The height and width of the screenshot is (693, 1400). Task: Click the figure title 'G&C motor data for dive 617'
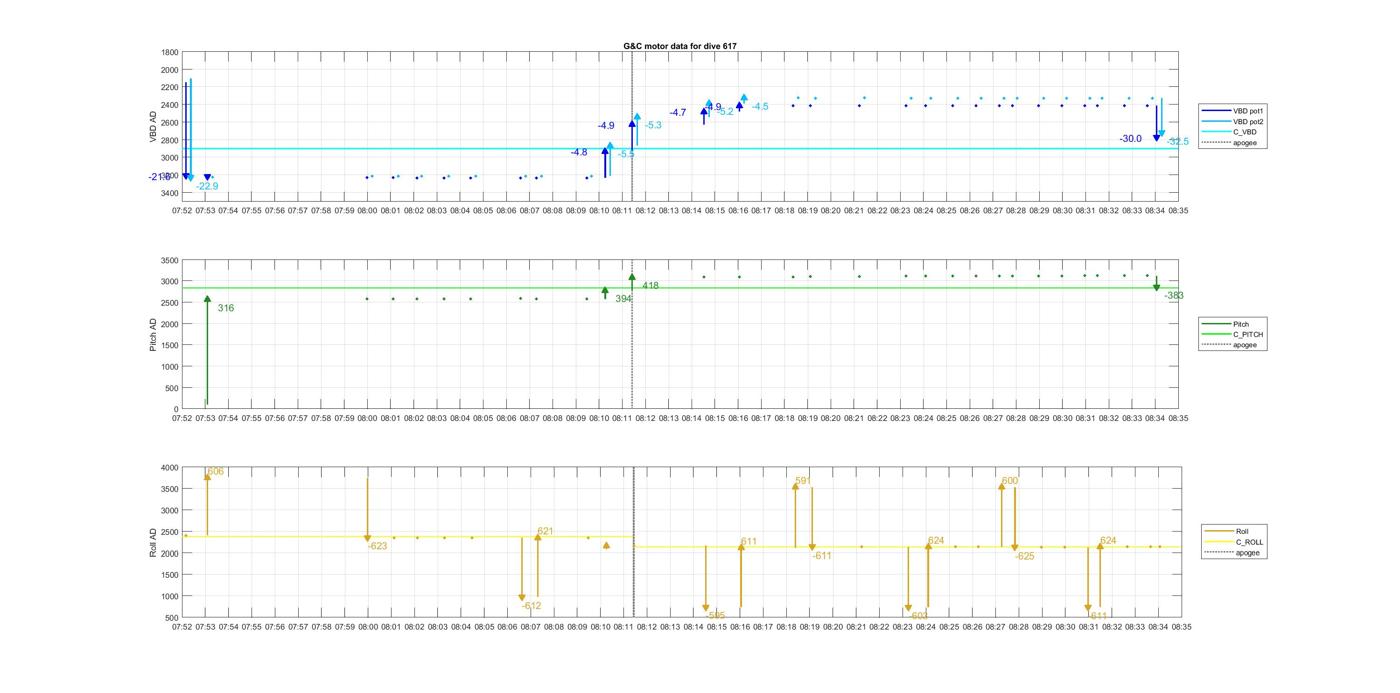click(680, 46)
